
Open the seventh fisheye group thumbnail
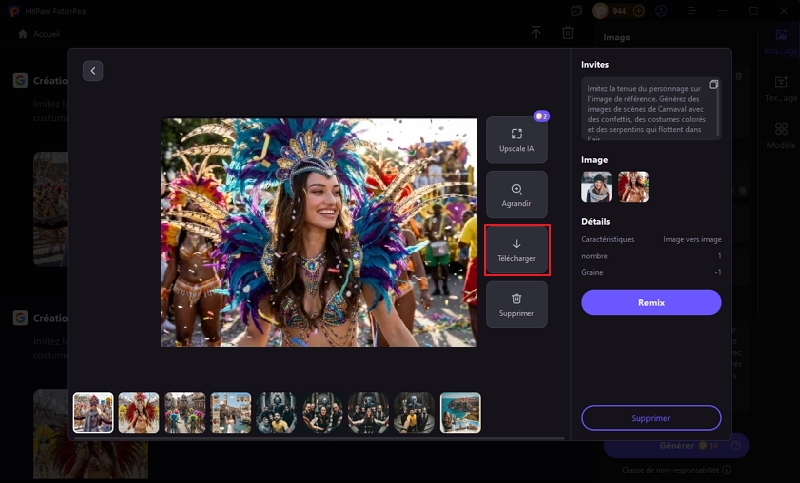pos(368,413)
